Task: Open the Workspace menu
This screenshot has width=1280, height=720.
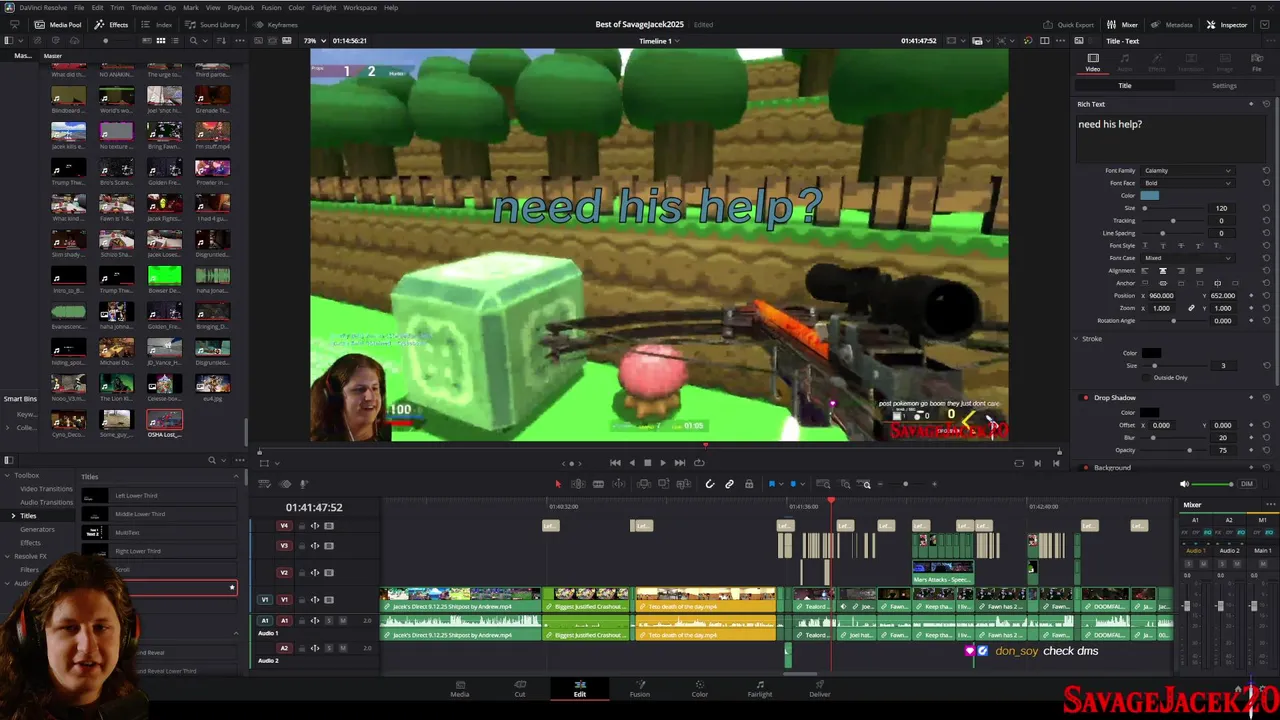Action: pyautogui.click(x=360, y=7)
